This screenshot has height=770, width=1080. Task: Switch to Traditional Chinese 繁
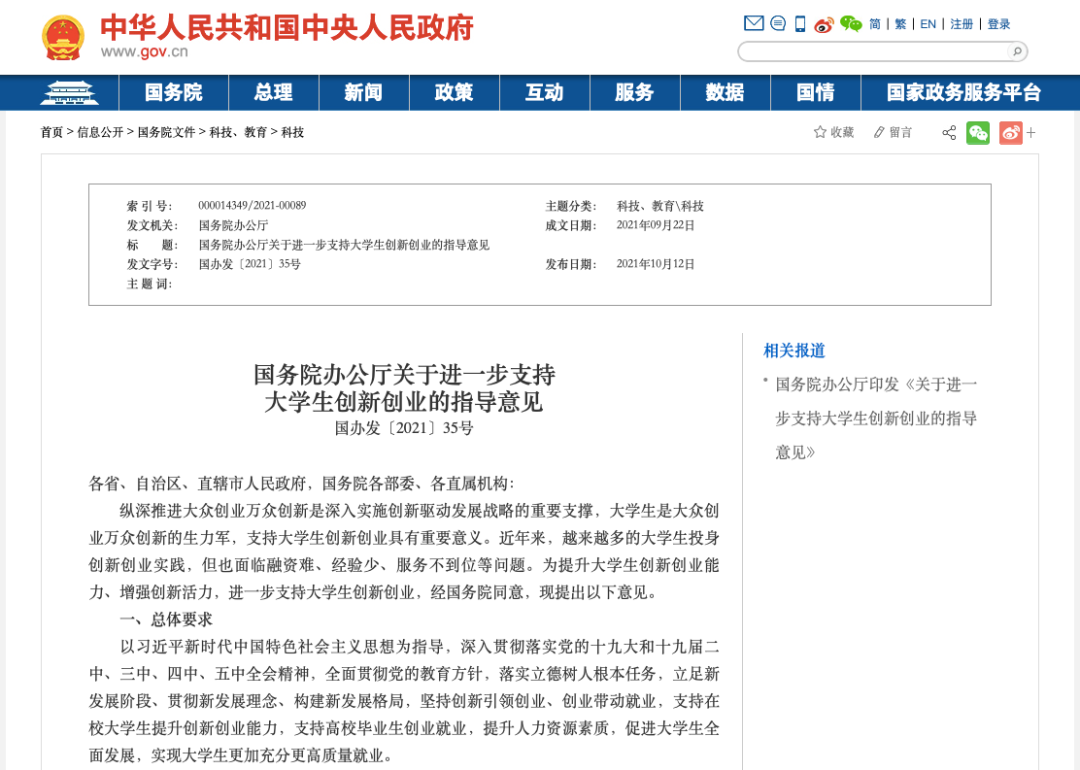point(900,24)
